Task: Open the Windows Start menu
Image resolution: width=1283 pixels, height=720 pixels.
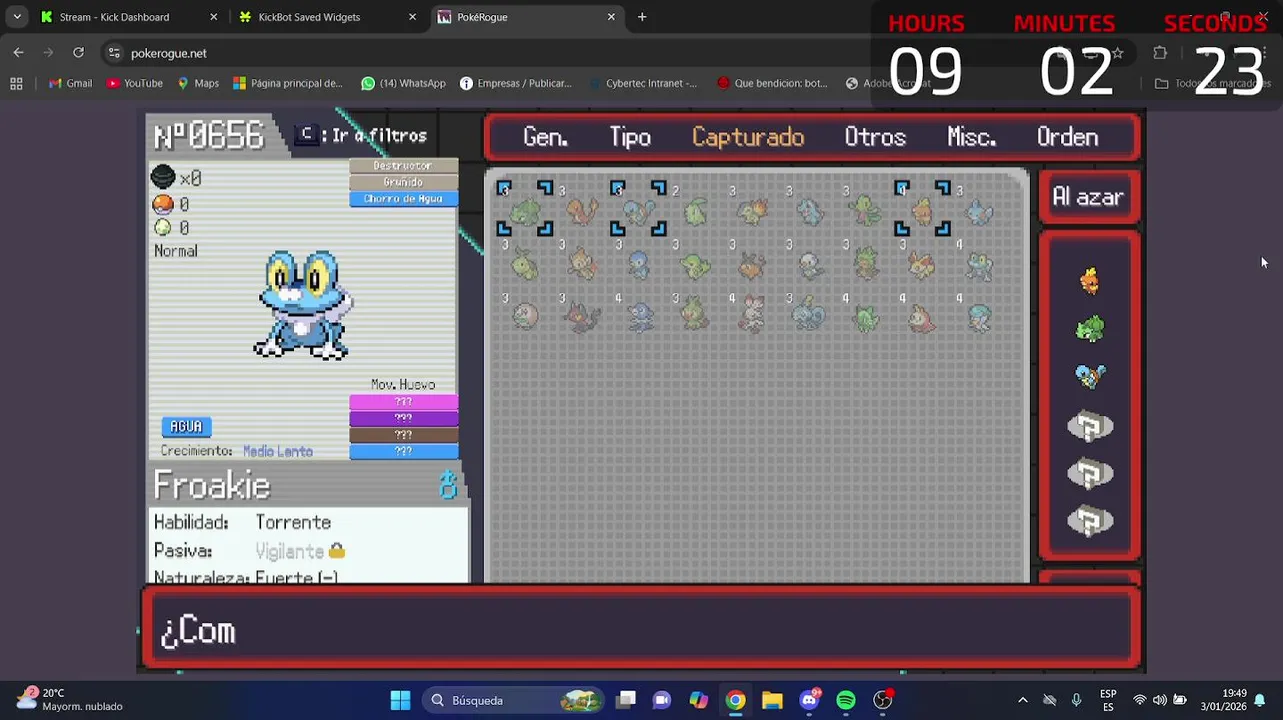Action: (x=400, y=700)
